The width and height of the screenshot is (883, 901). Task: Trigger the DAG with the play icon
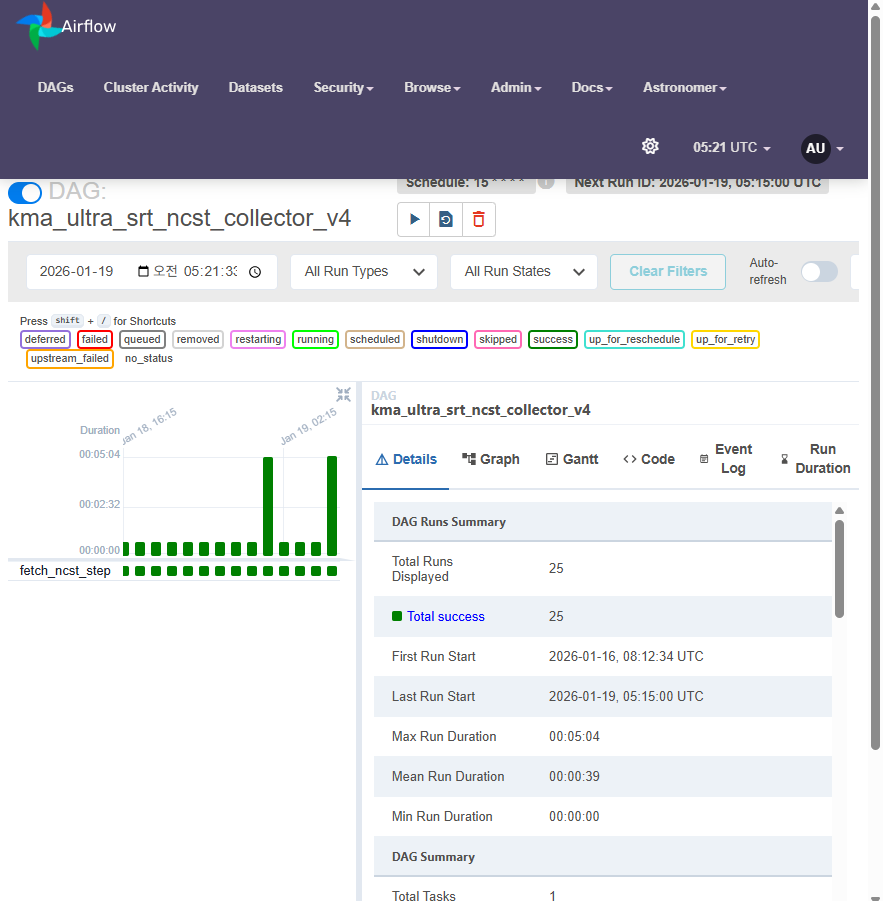(414, 219)
